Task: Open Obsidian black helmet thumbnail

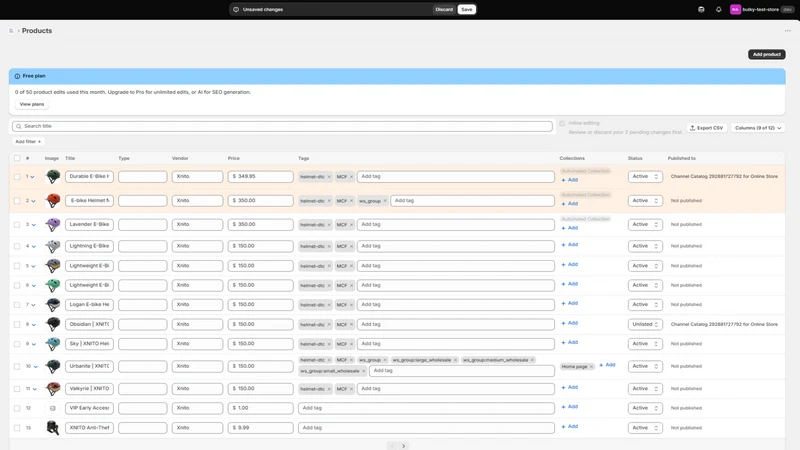Action: point(53,324)
